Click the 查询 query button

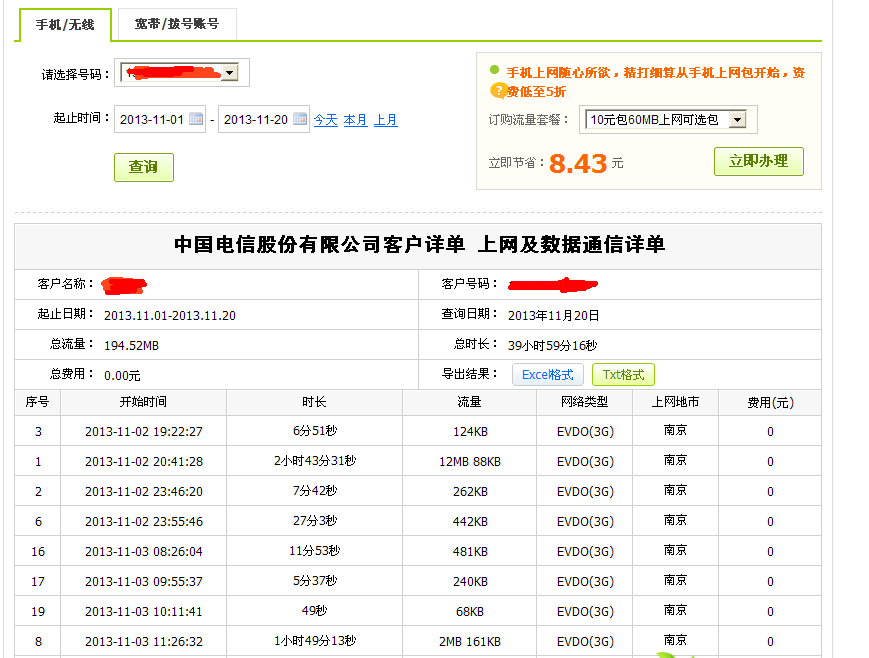[144, 167]
